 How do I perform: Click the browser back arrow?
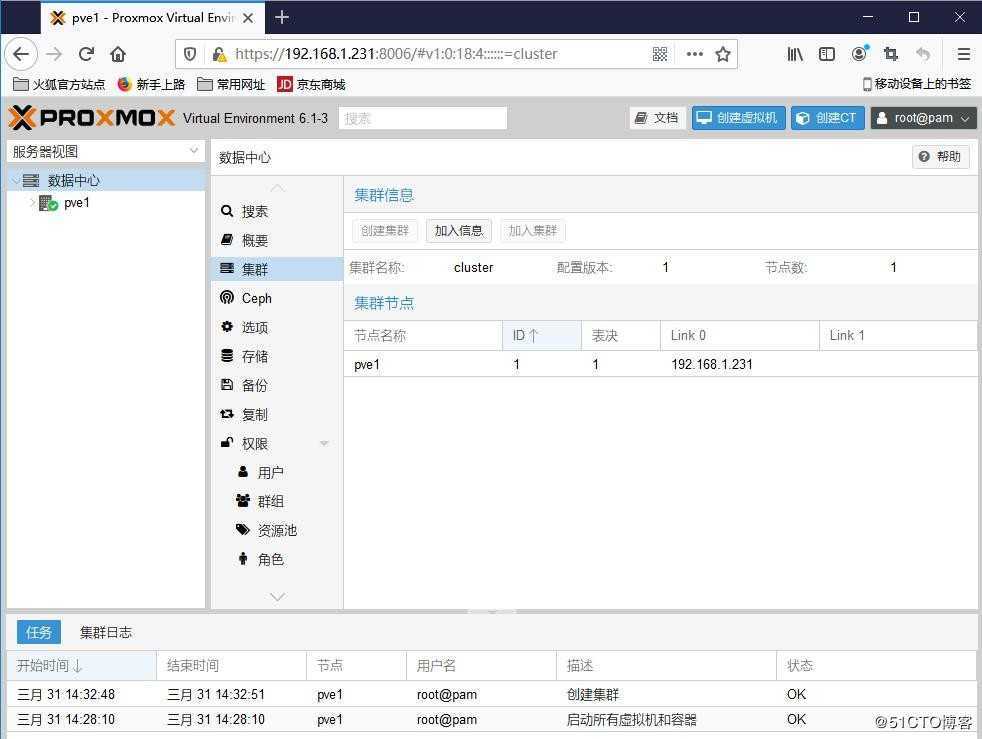(x=21, y=54)
